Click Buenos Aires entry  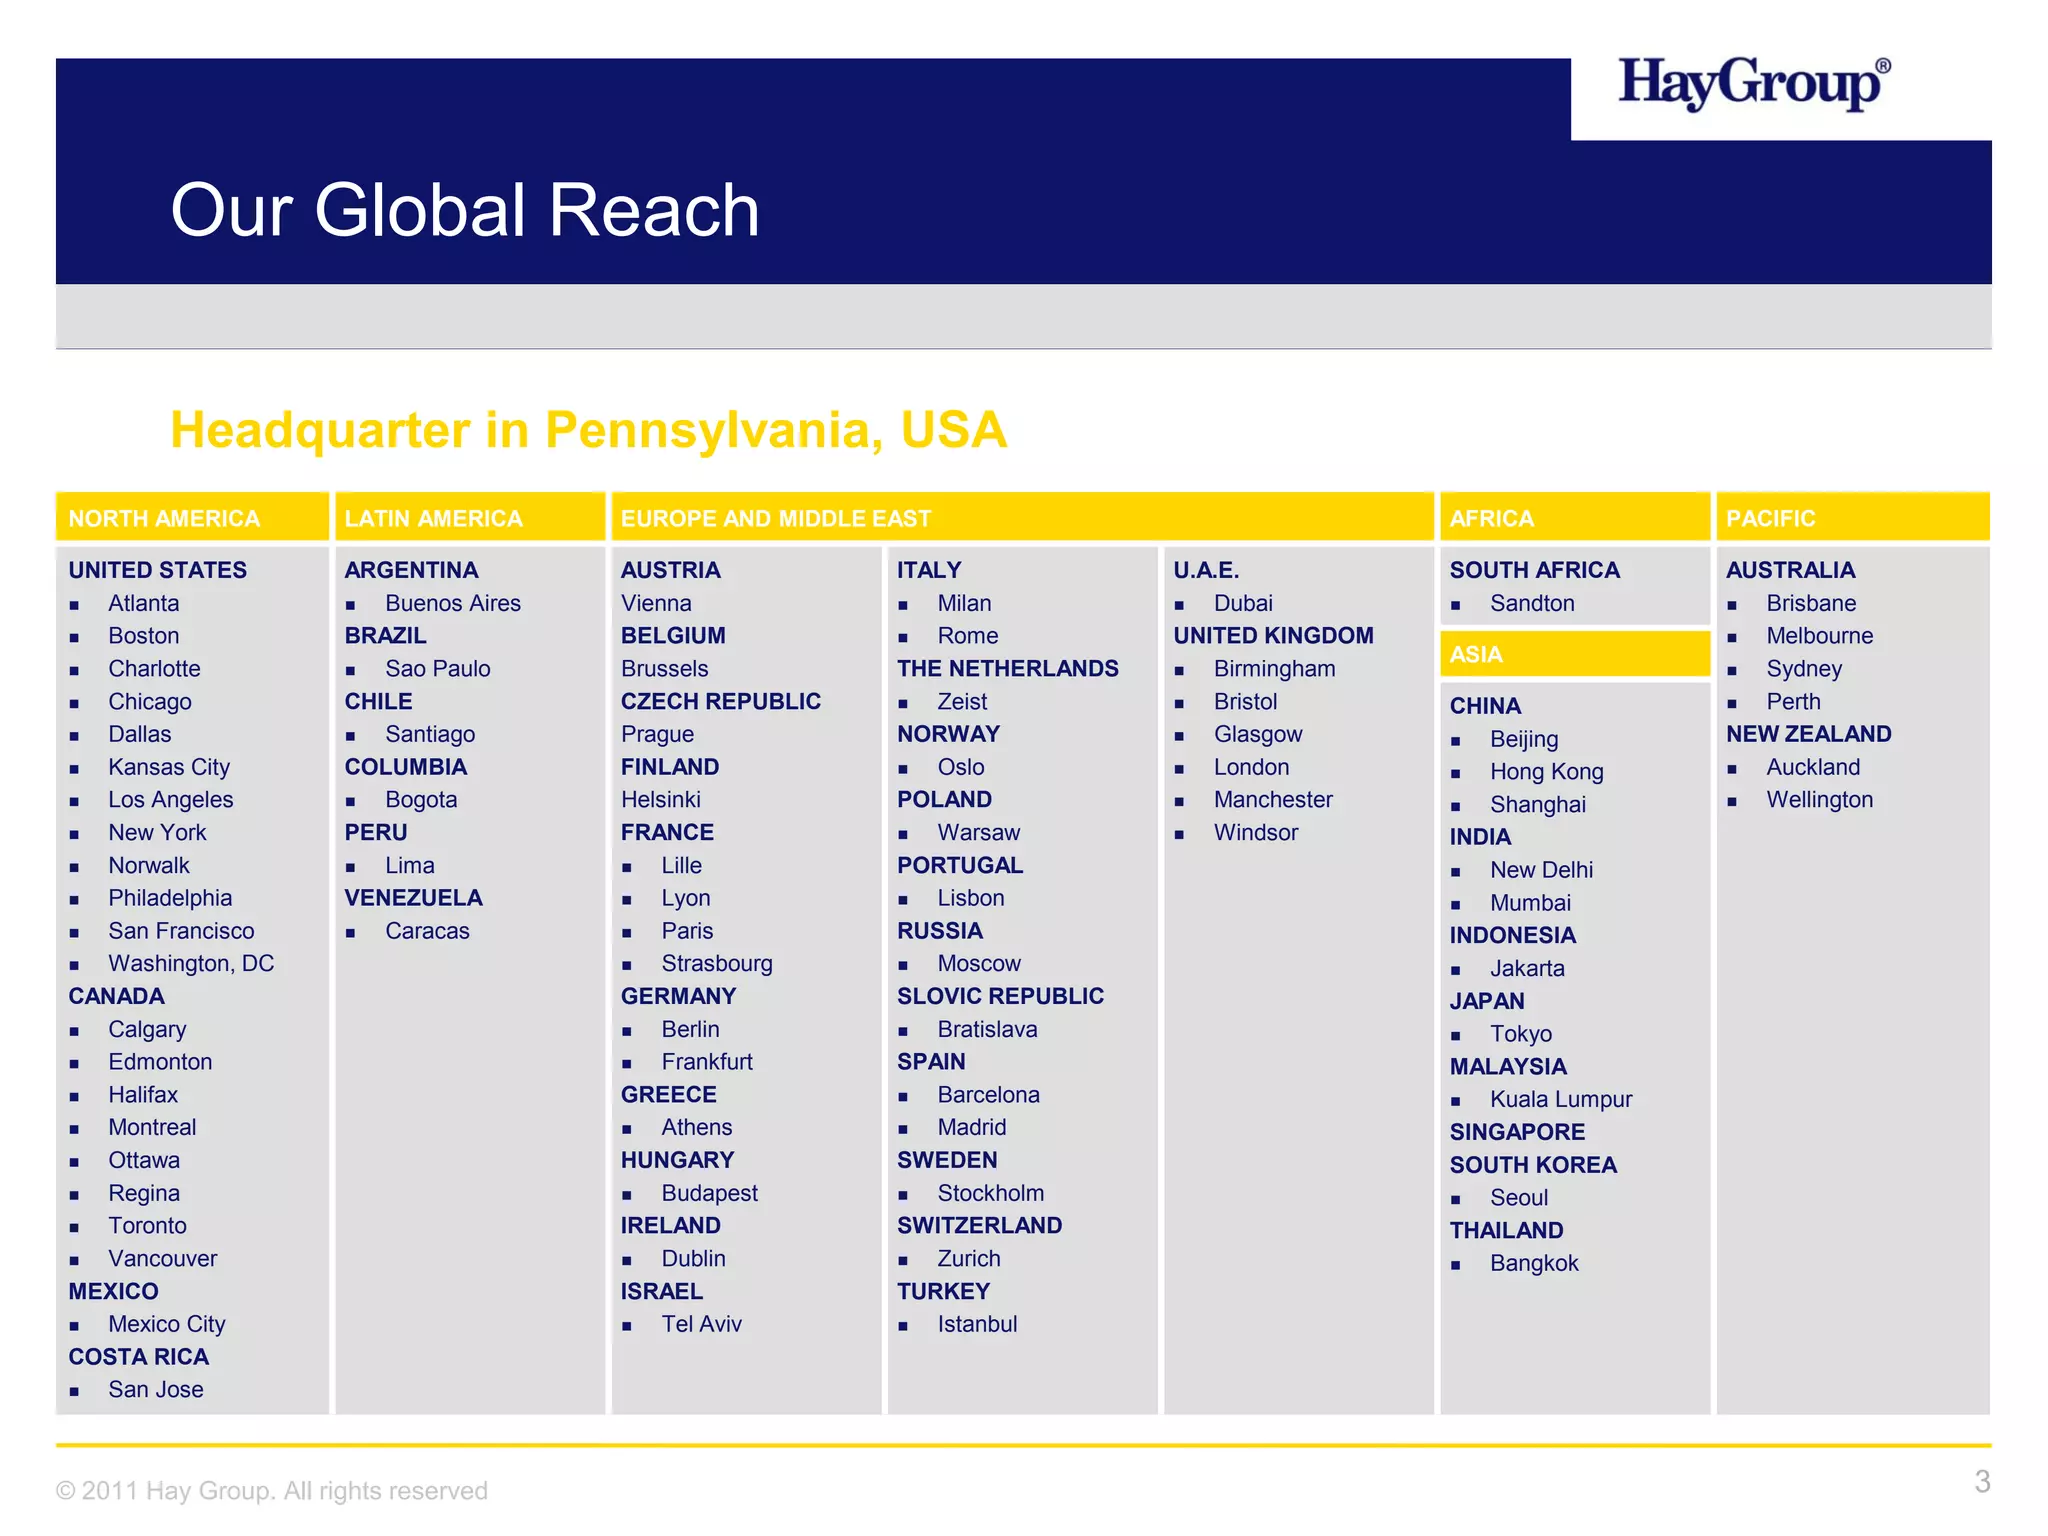point(453,603)
